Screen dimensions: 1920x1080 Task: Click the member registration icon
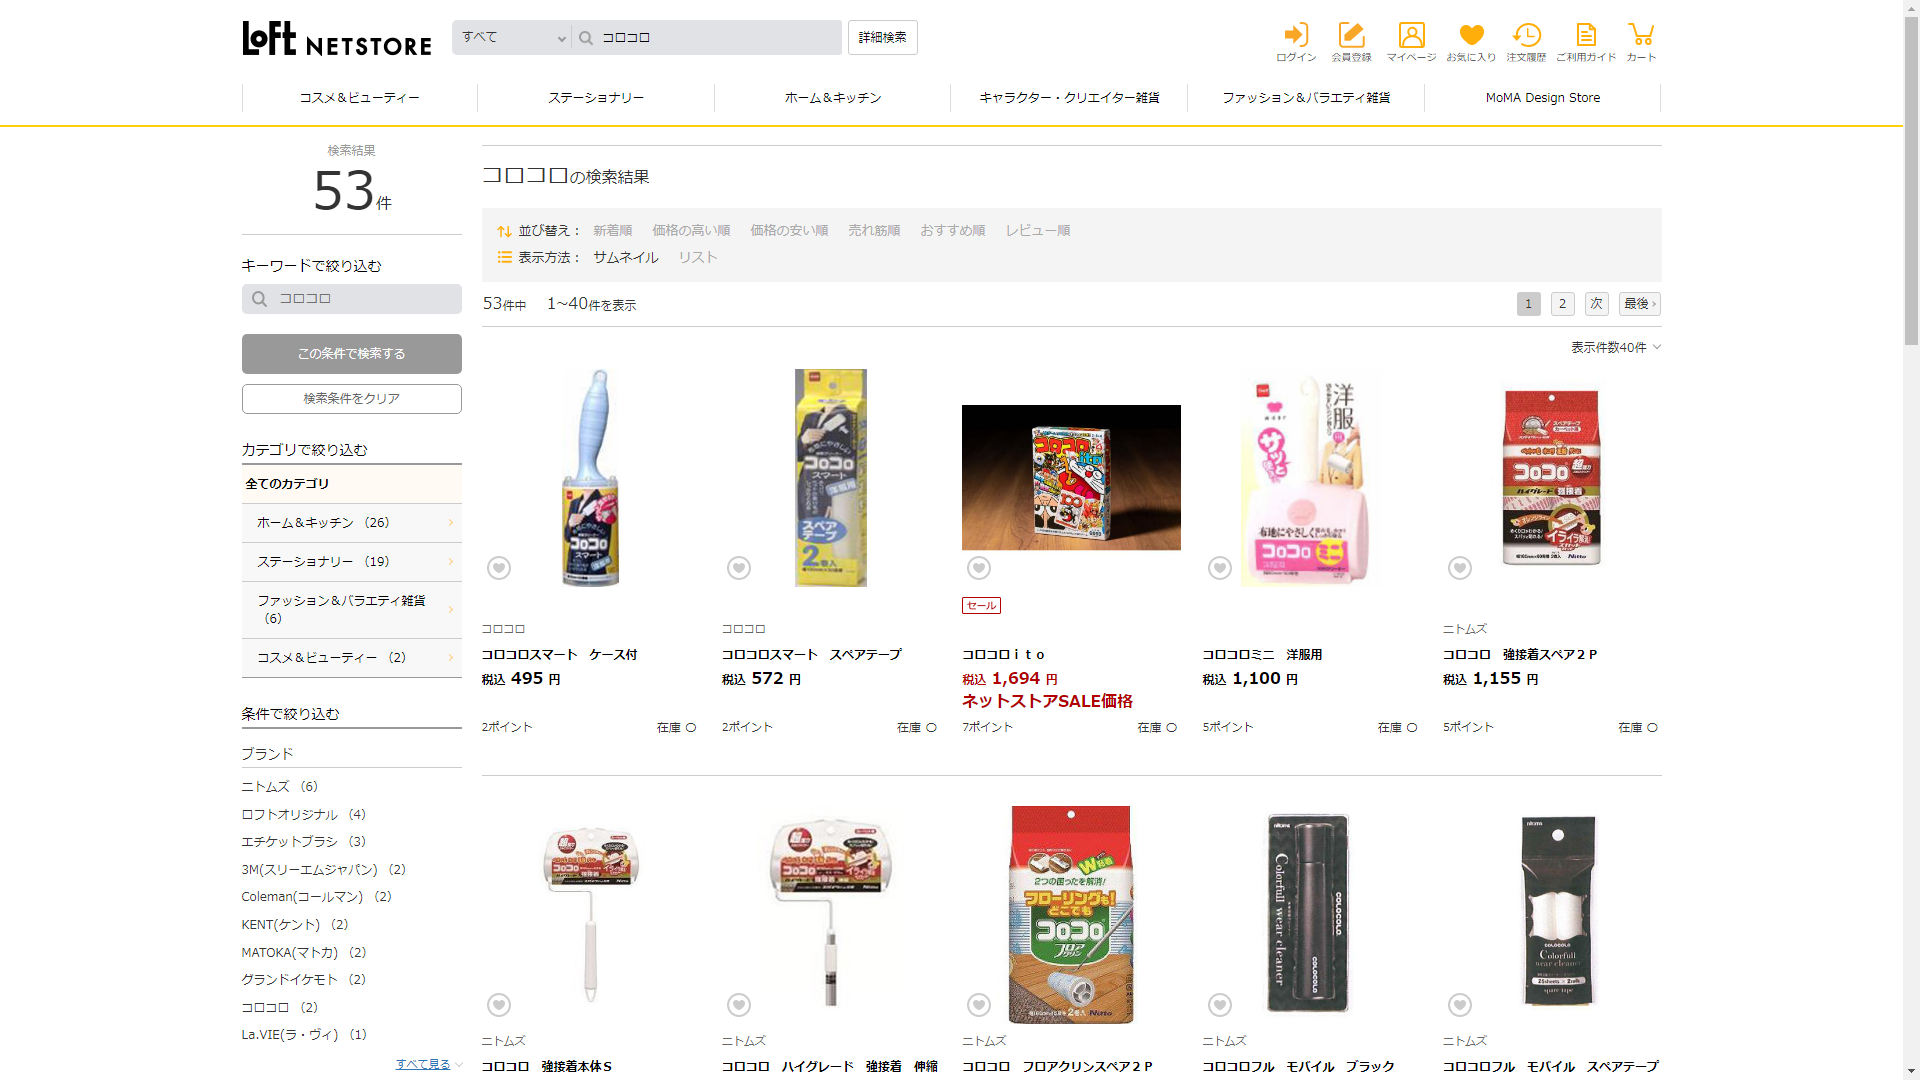[x=1351, y=42]
